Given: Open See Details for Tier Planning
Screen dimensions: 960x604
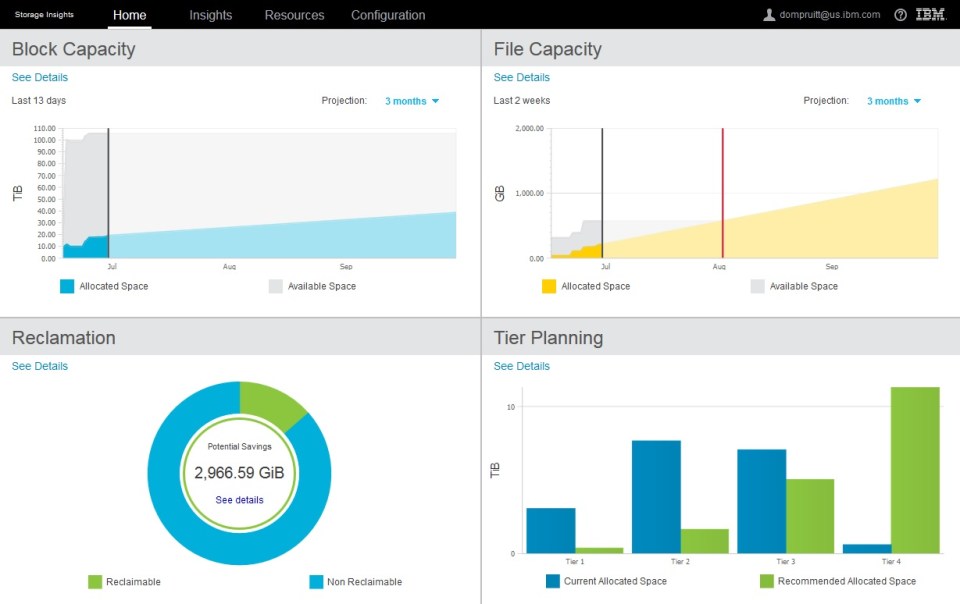Looking at the screenshot, I should click(x=521, y=366).
